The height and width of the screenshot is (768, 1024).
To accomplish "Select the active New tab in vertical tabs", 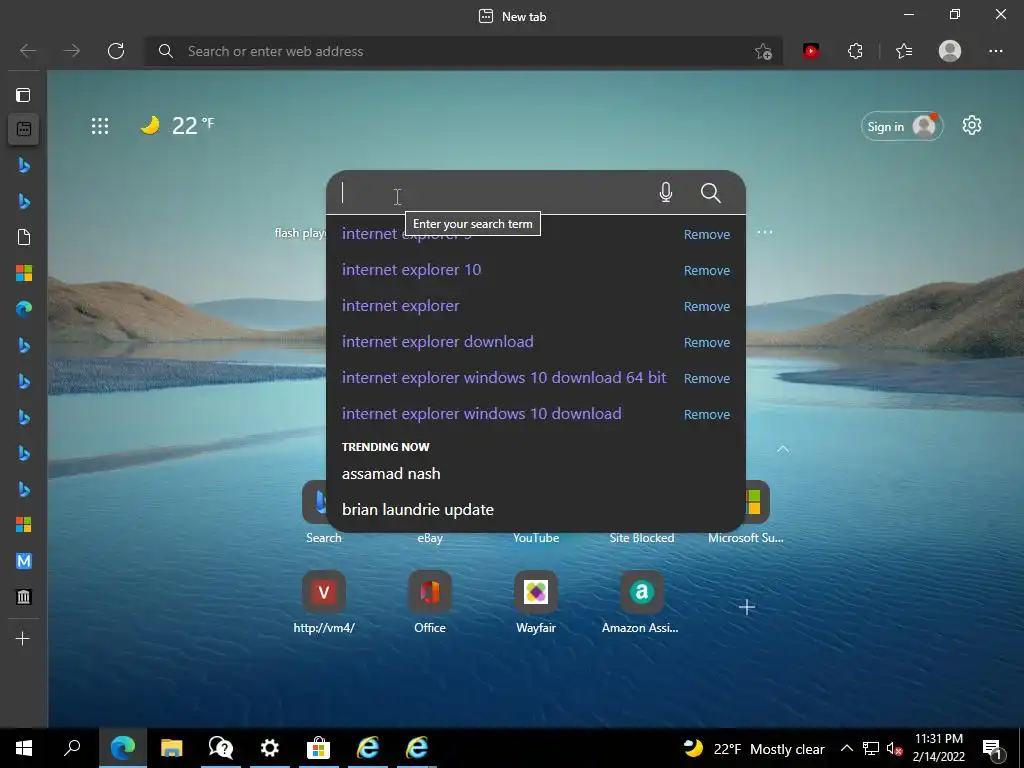I will pyautogui.click(x=24, y=129).
